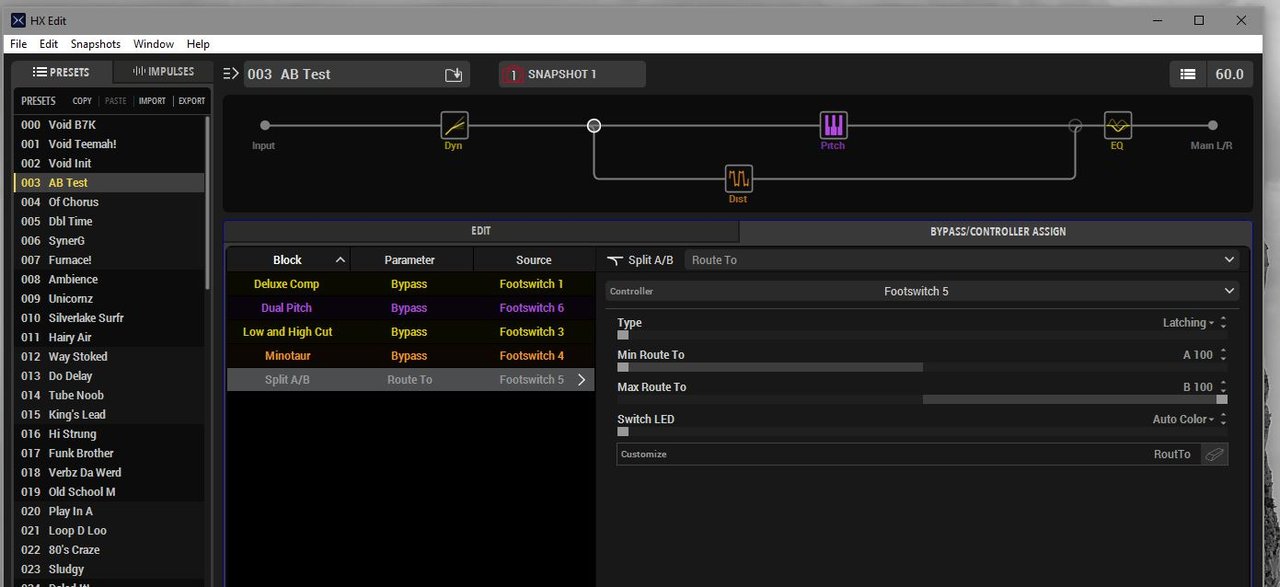1280x587 pixels.
Task: Click the Max Route To stepper arrows
Action: coord(1223,387)
